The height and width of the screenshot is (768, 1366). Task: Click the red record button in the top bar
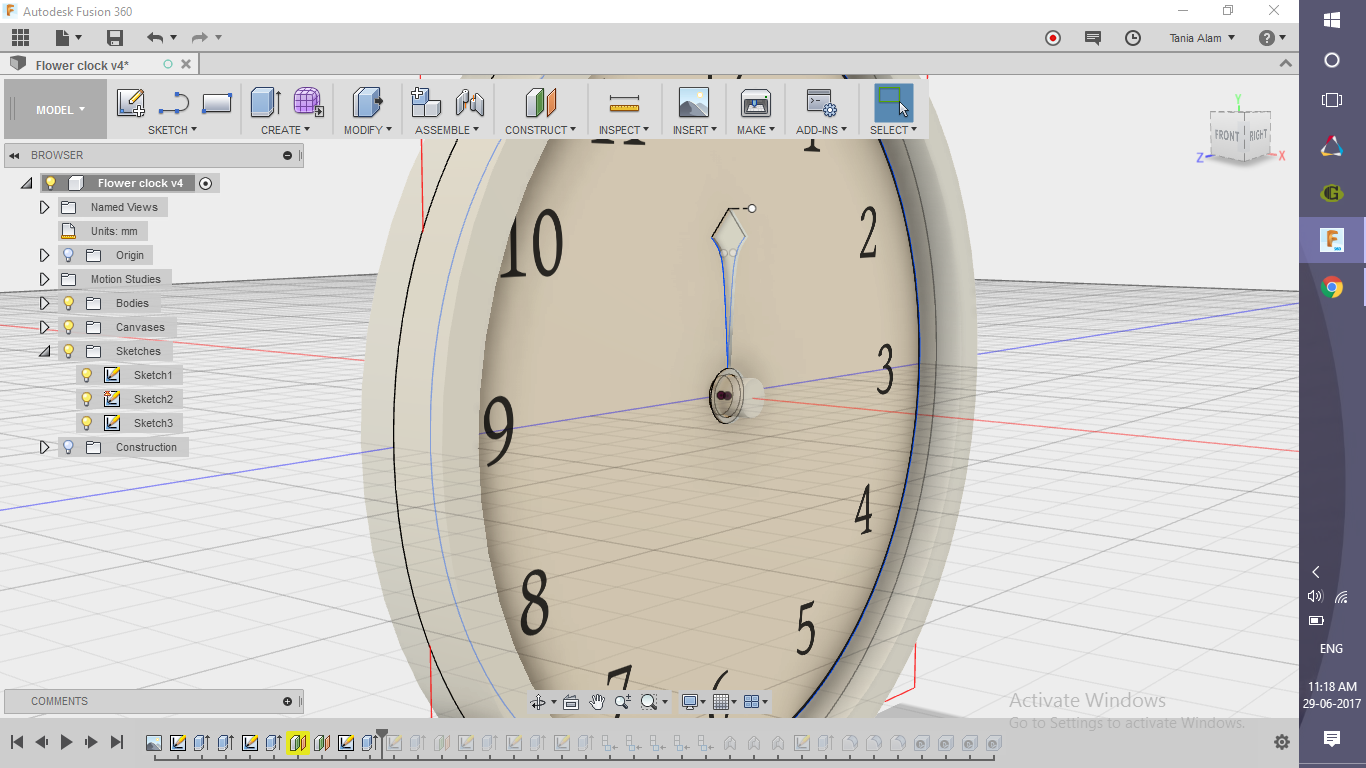click(x=1053, y=38)
